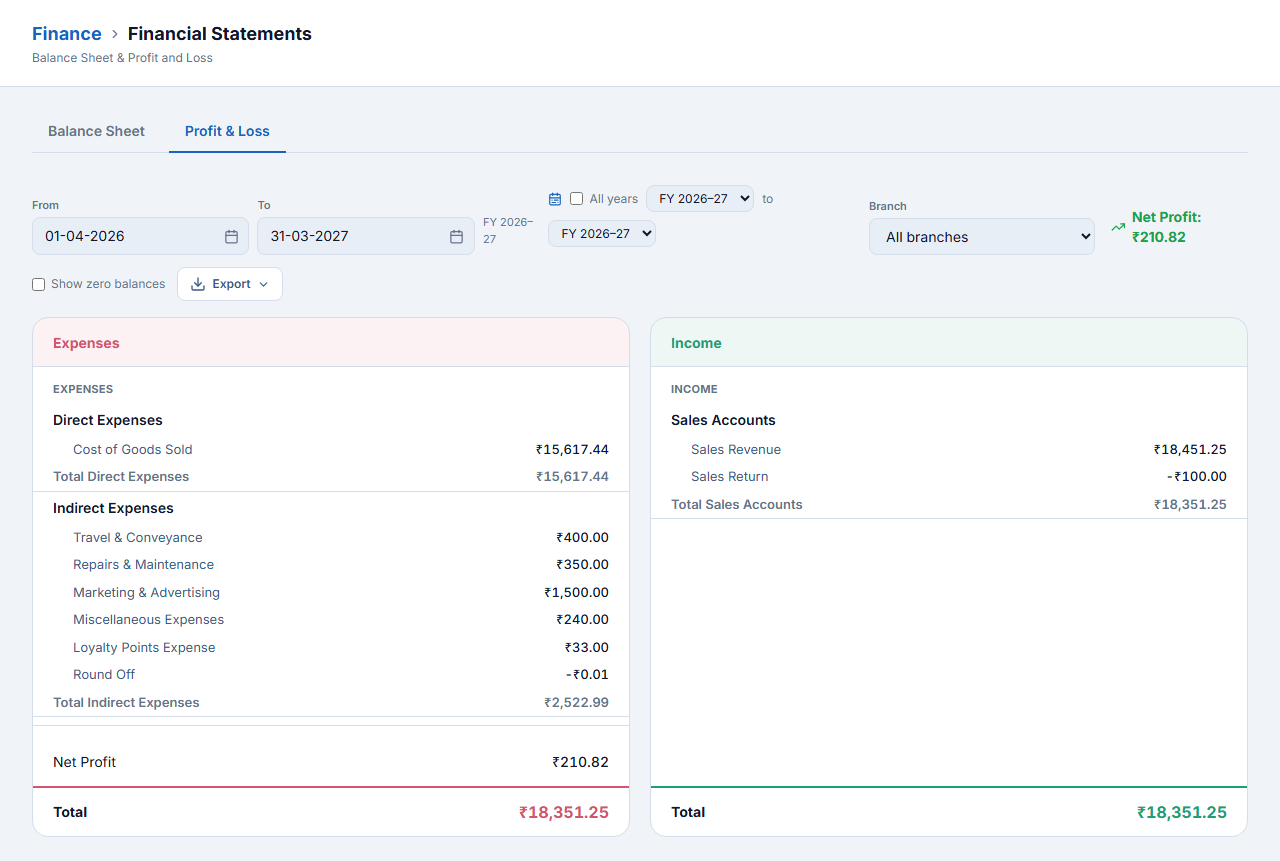Click the blue calendar icon beside All years
Screen dimensions: 1280x861
555,199
